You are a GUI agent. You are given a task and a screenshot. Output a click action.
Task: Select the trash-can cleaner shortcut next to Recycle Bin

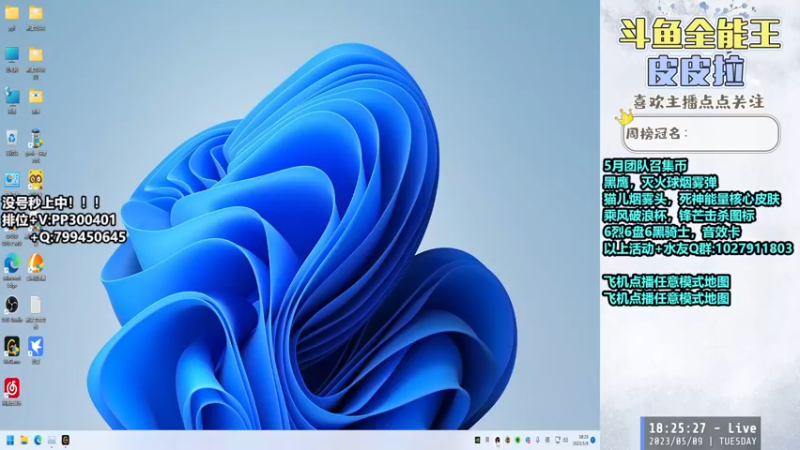[x=36, y=138]
